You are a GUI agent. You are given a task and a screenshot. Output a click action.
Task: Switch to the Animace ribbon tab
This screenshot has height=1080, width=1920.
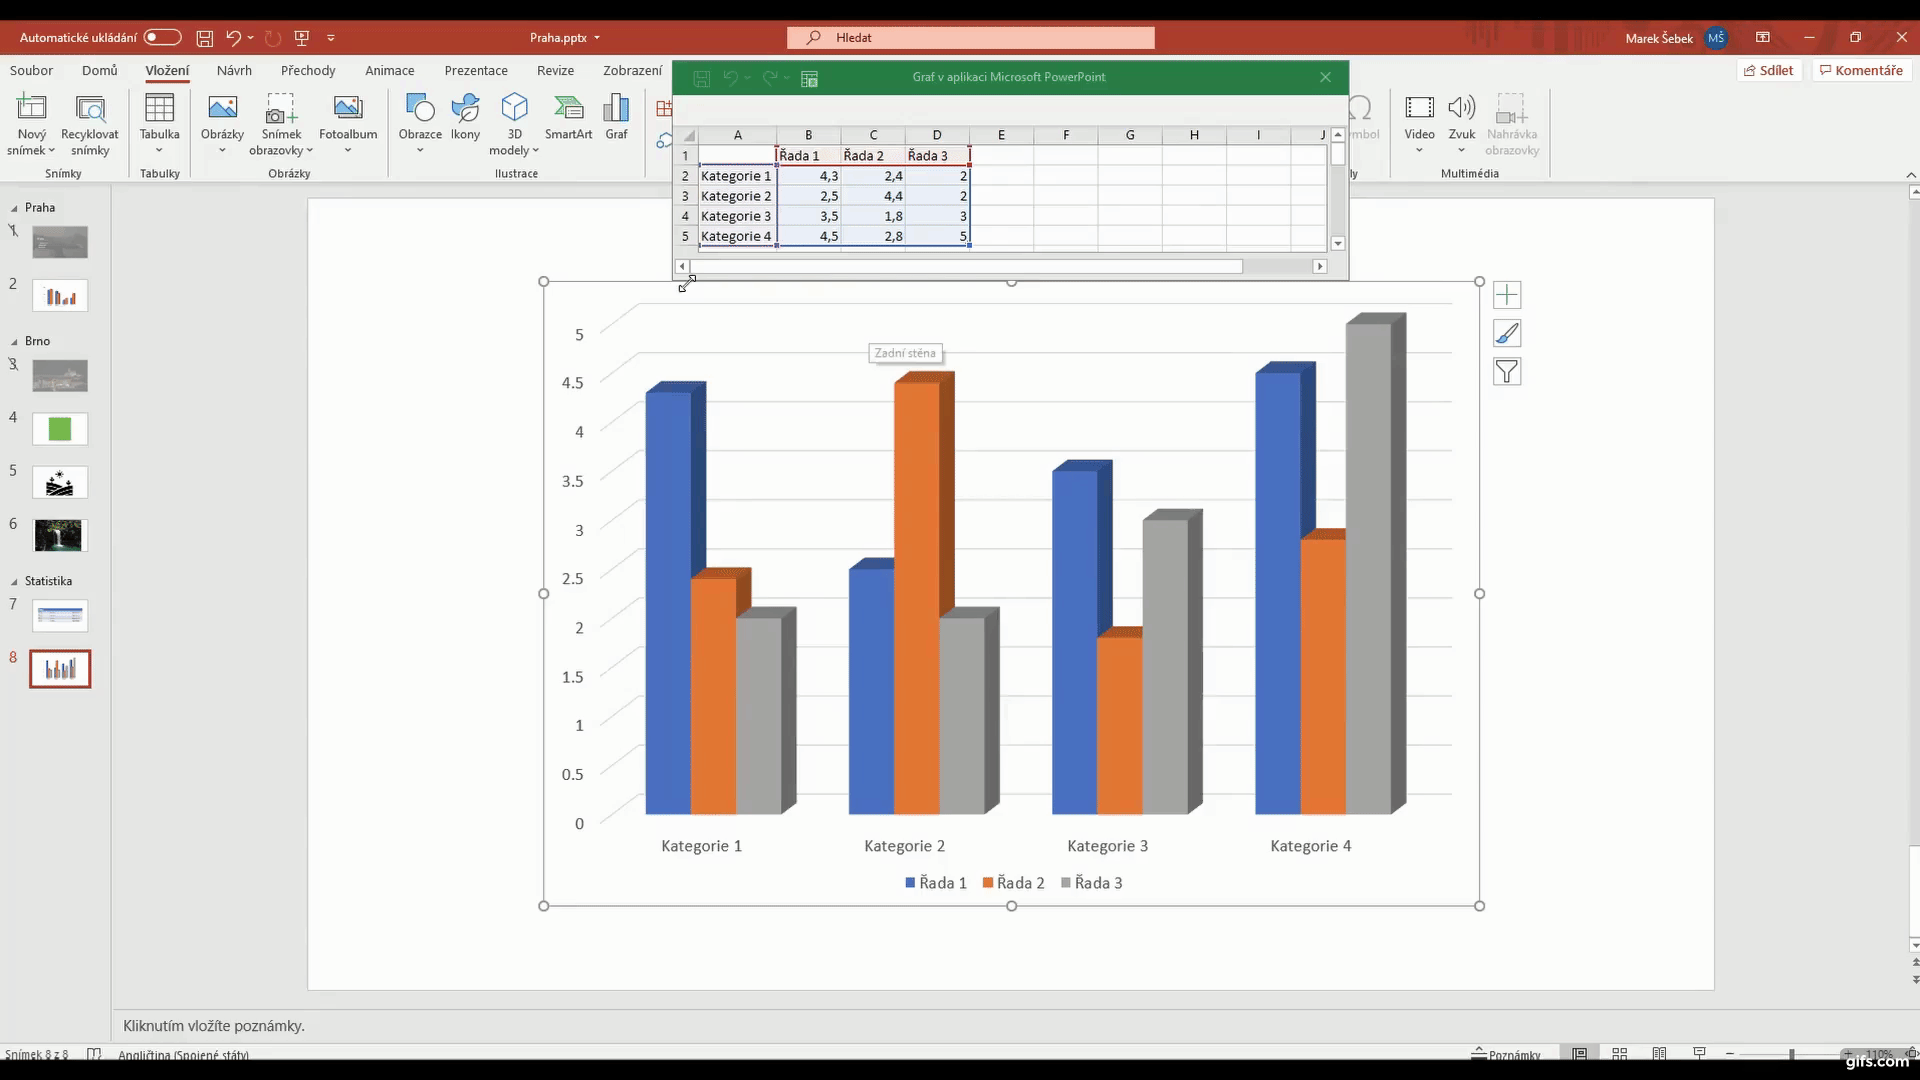[389, 70]
